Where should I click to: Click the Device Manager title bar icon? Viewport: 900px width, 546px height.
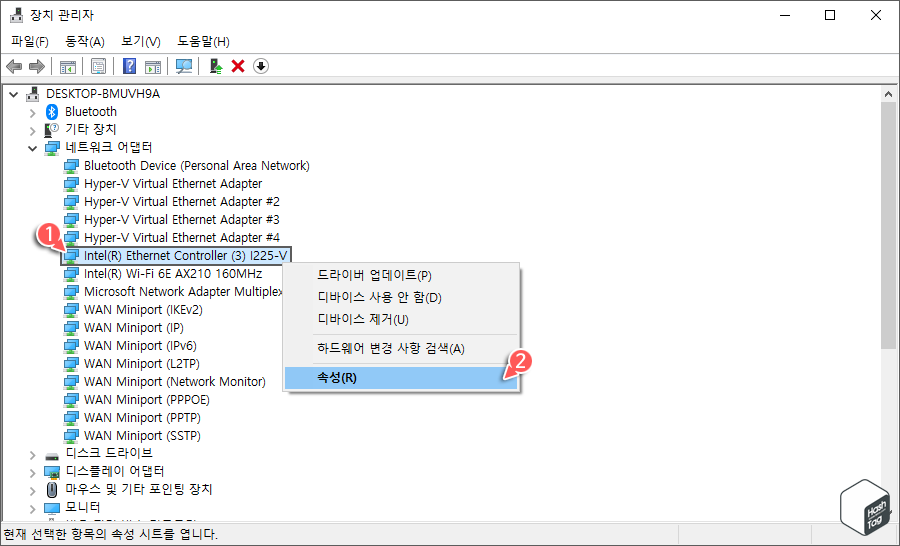(x=17, y=15)
